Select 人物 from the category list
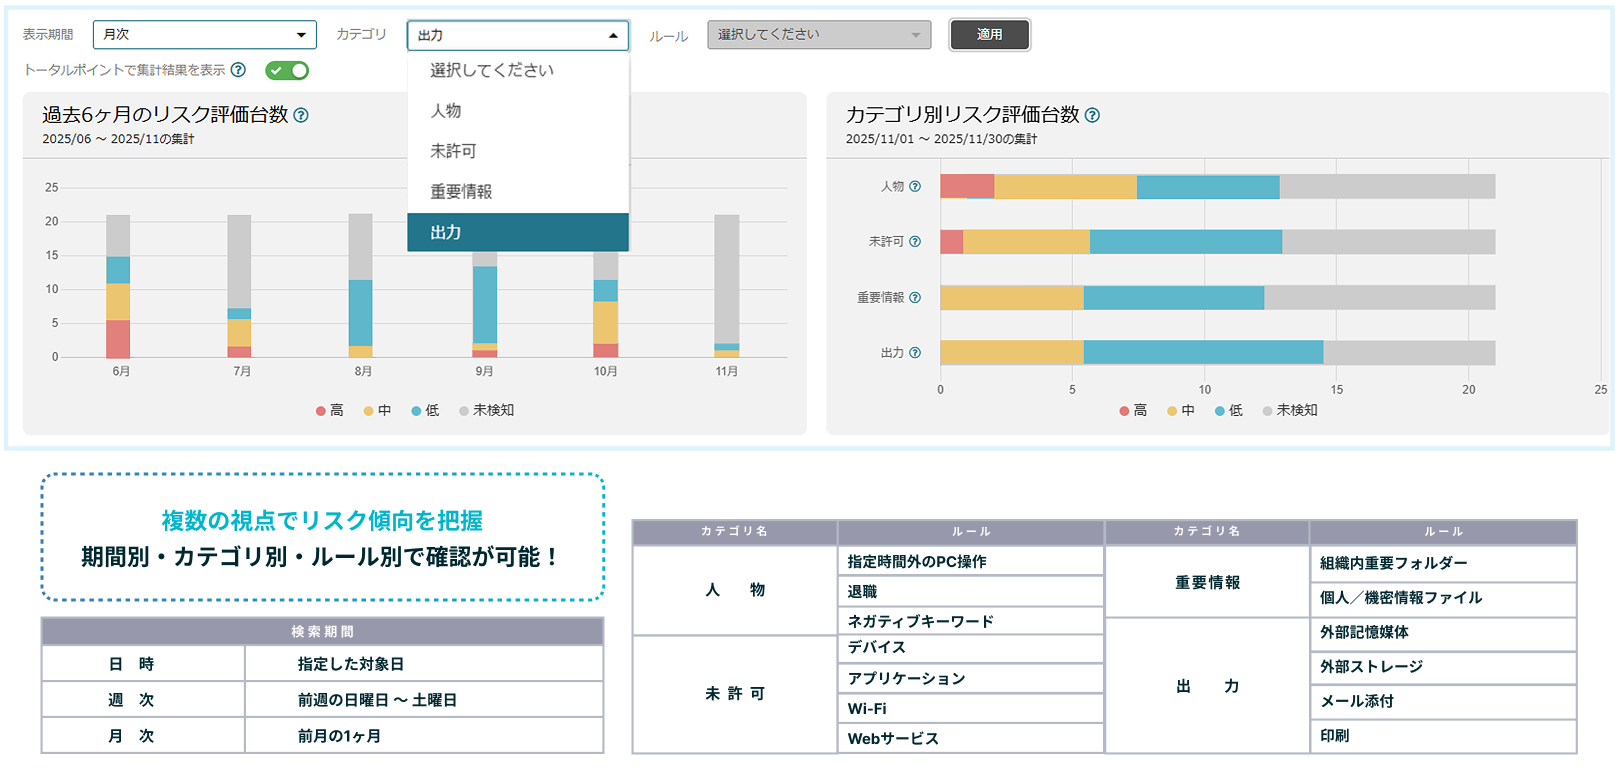Image resolution: width=1620 pixels, height=773 pixels. 446,111
